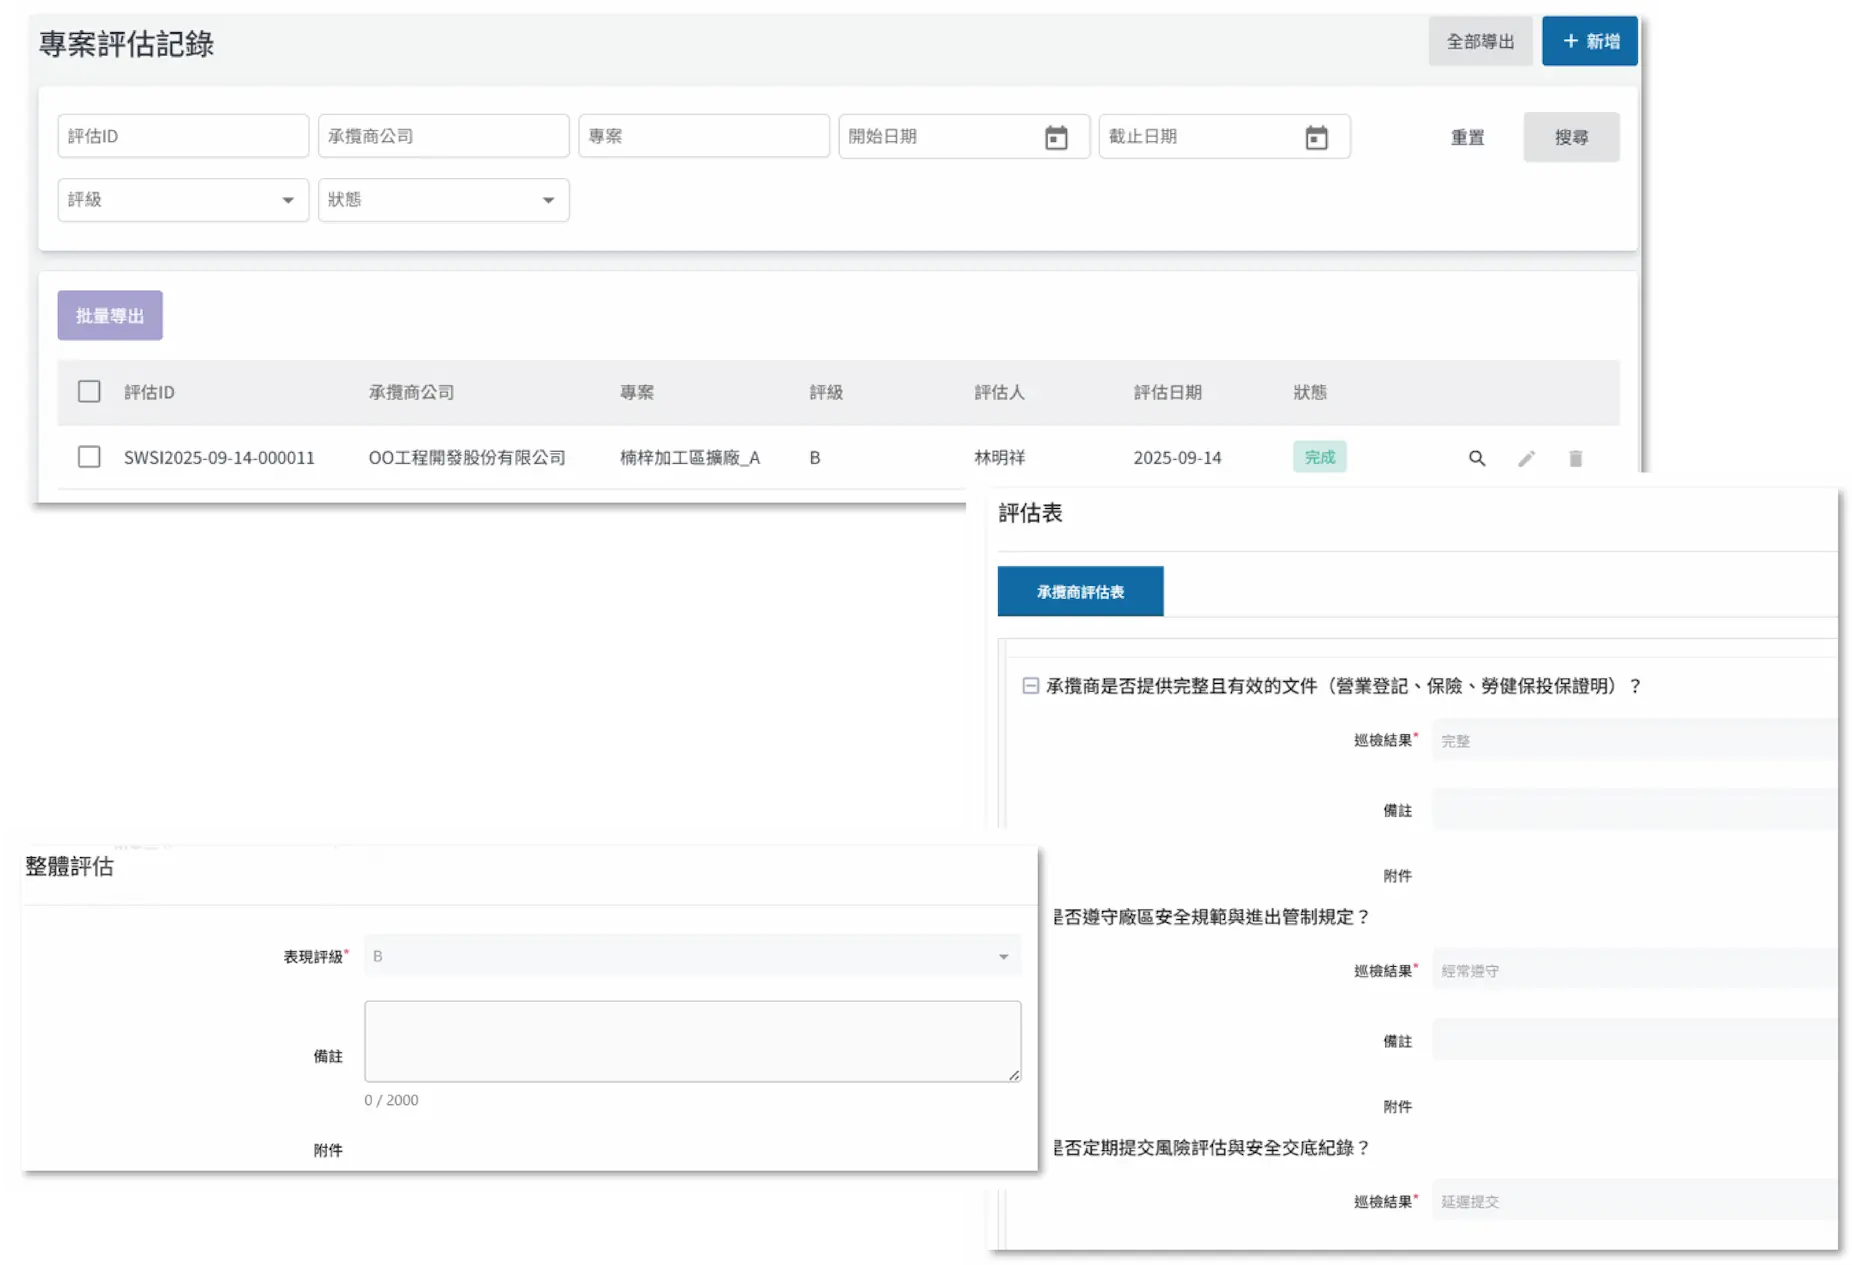Click the 全部導出 button
This screenshot has width=1852, height=1265.
[1480, 41]
